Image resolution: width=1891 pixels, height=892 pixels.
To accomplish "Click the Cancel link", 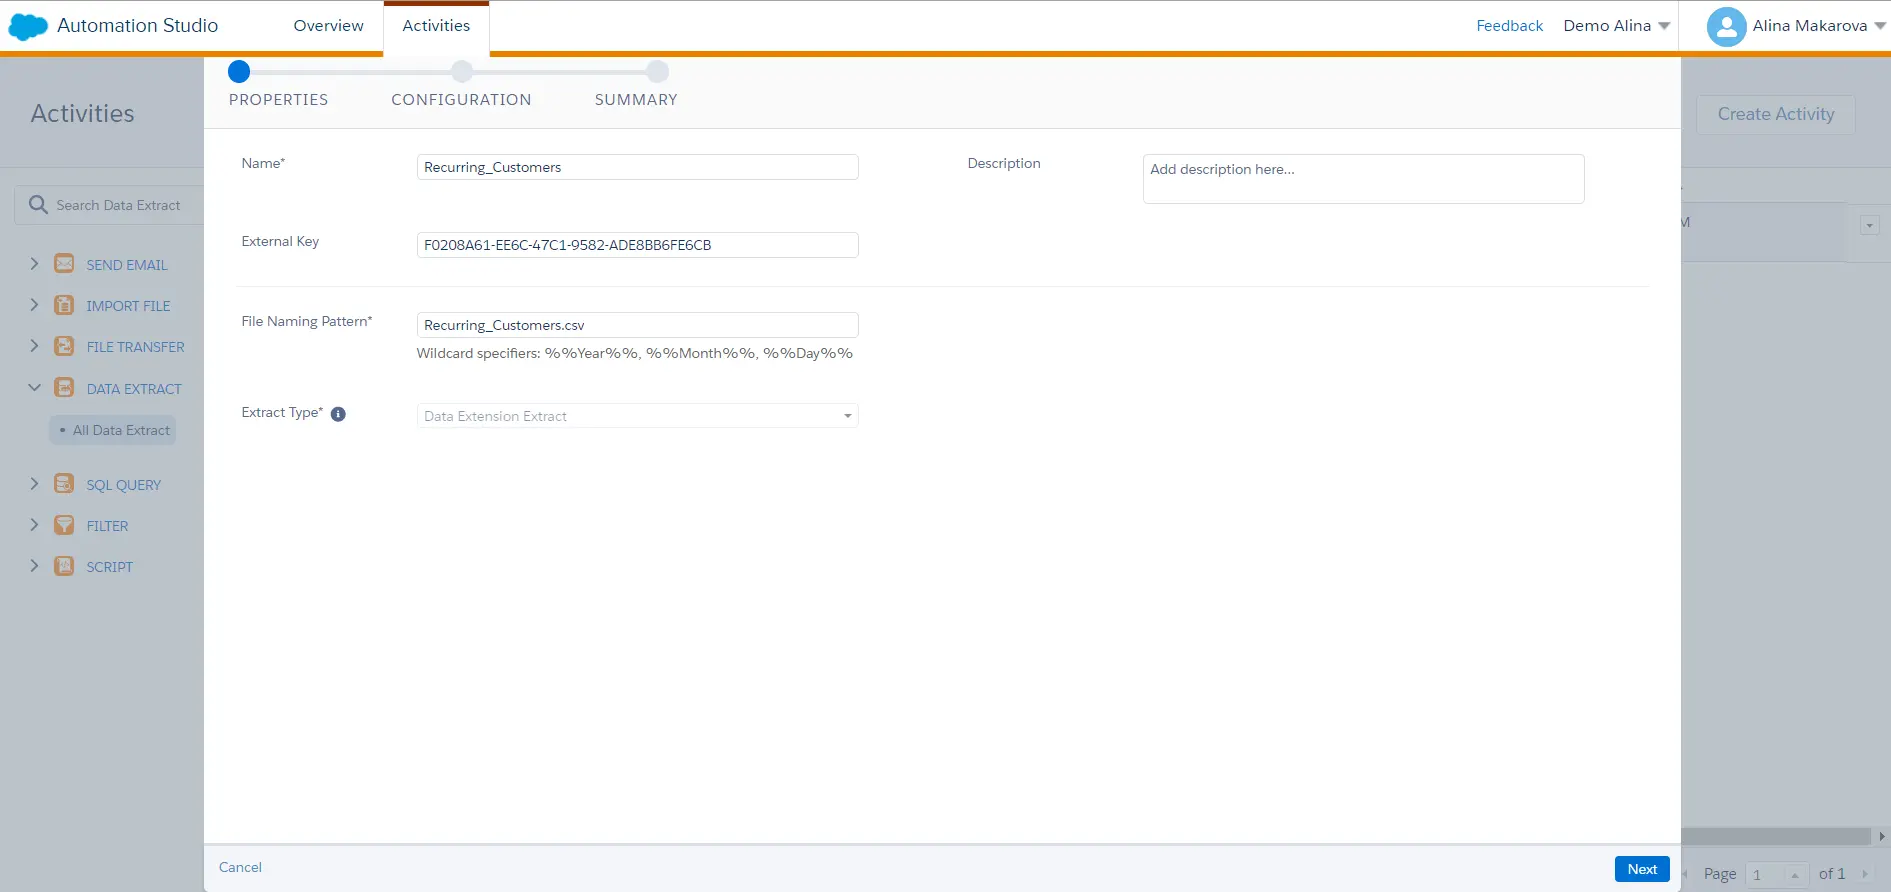I will [x=240, y=867].
